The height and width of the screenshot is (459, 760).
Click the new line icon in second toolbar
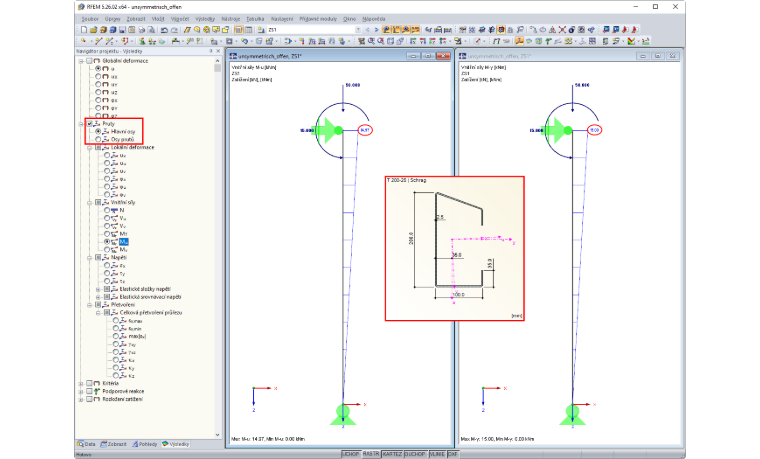[x=99, y=41]
